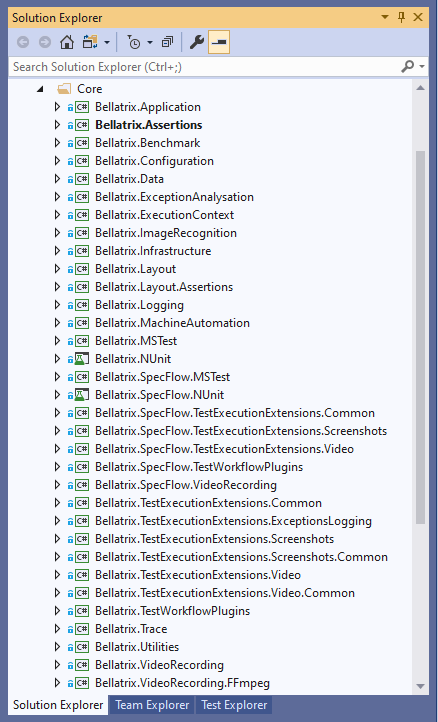Click the Bellatrix.MachineAutomation C# project icon
Screen dimensions: 438x722
(82, 323)
